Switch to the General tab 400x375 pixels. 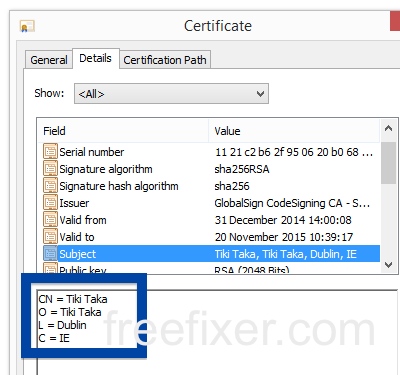click(49, 60)
